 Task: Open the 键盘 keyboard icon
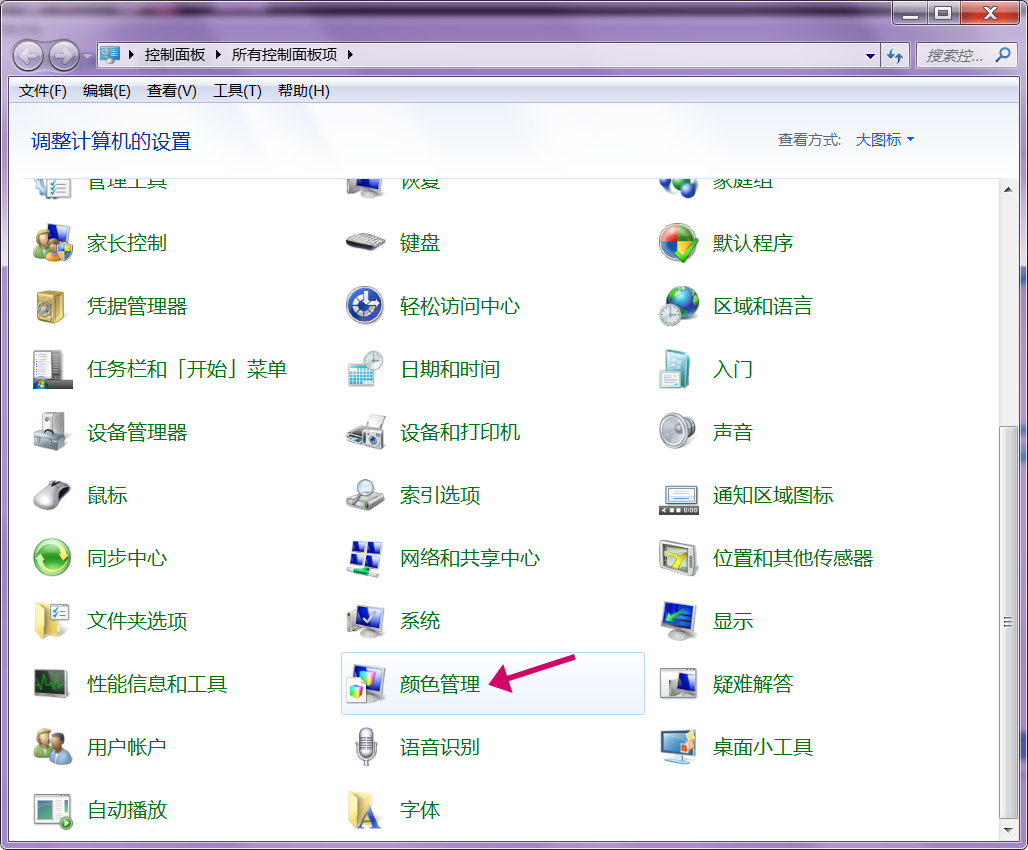pos(365,243)
